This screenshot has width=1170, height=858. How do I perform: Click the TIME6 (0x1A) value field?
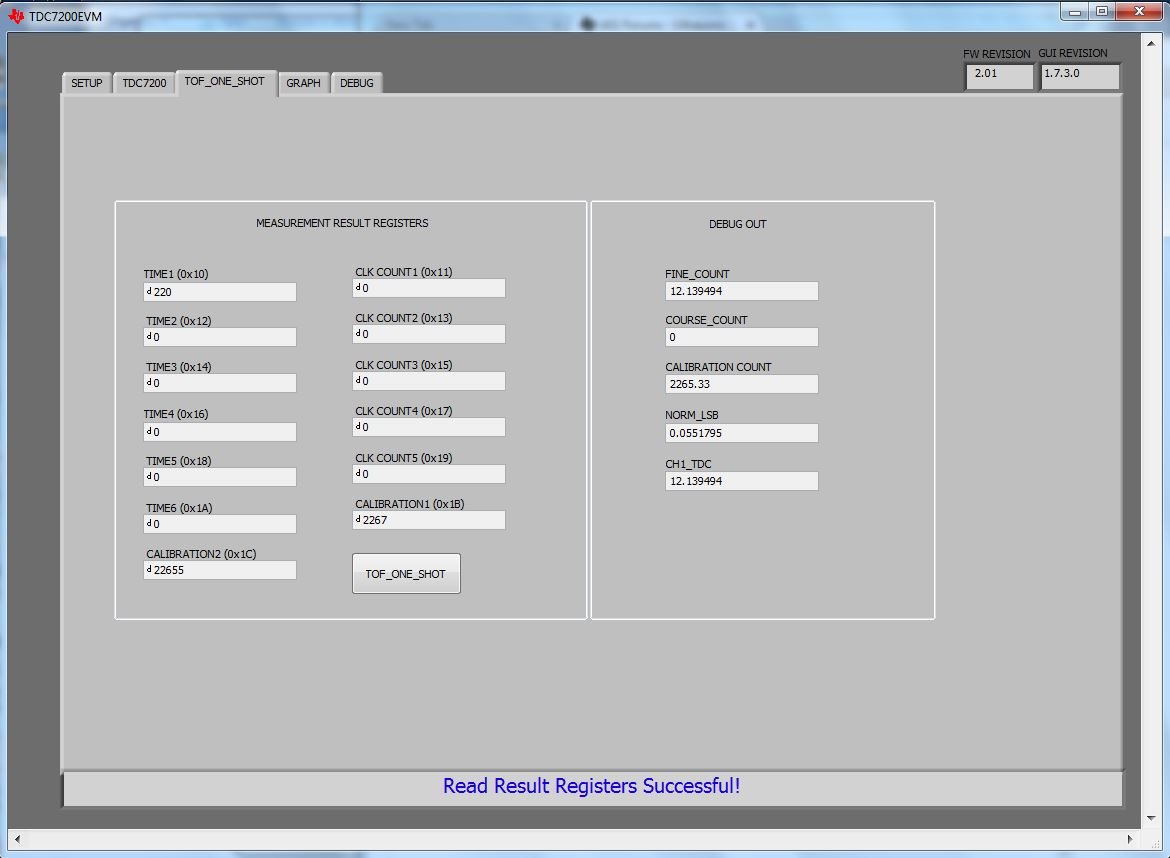click(219, 524)
